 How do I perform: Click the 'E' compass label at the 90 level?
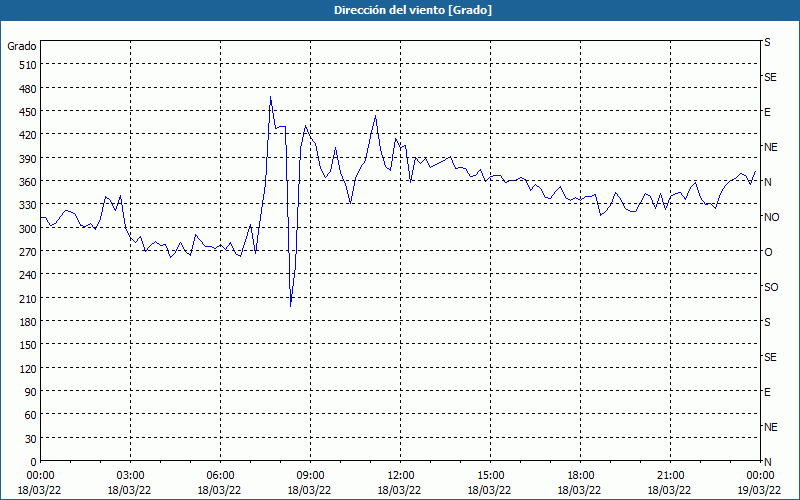767,392
